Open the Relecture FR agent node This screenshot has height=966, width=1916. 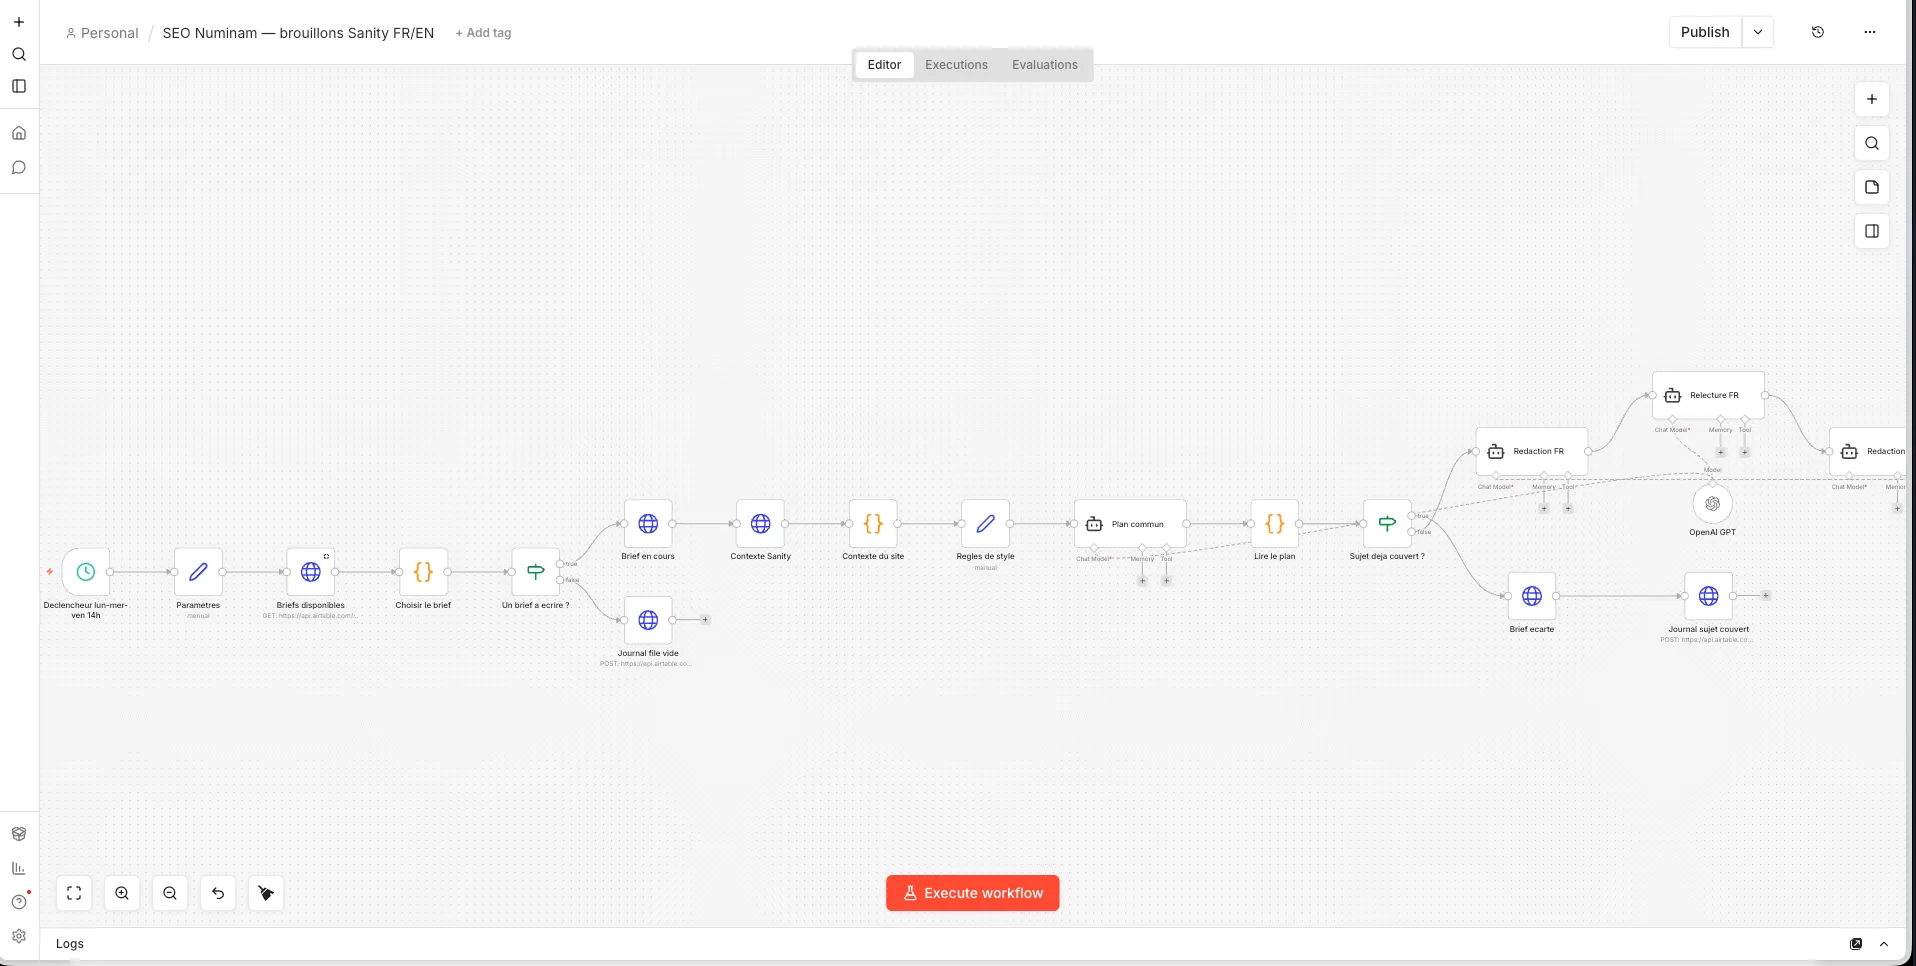tap(1708, 395)
